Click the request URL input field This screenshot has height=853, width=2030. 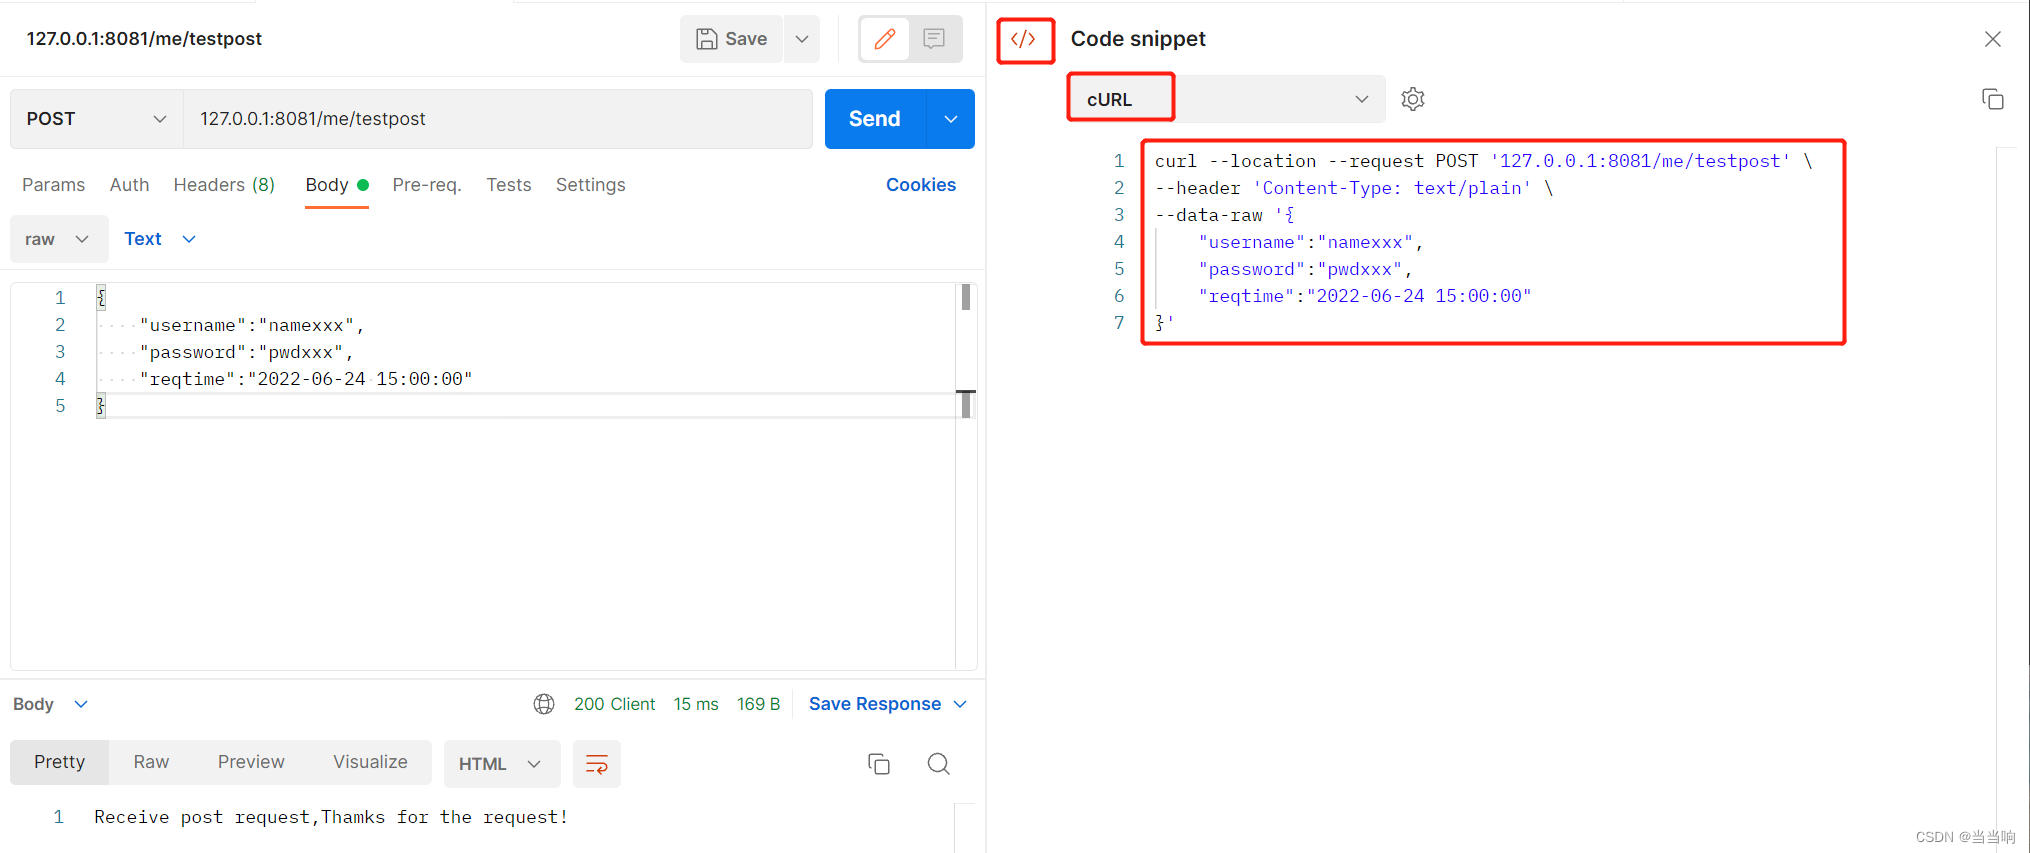tap(497, 119)
